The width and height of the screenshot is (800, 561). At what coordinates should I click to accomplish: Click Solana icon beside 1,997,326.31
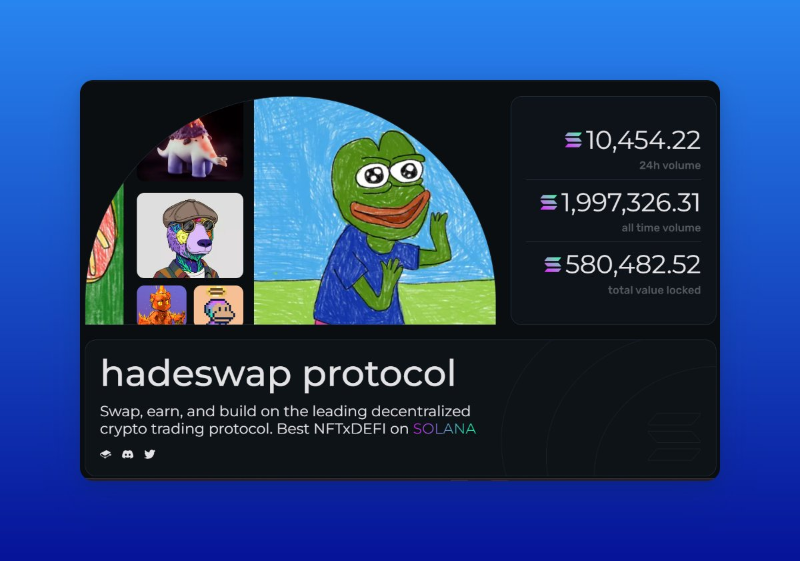(x=549, y=202)
